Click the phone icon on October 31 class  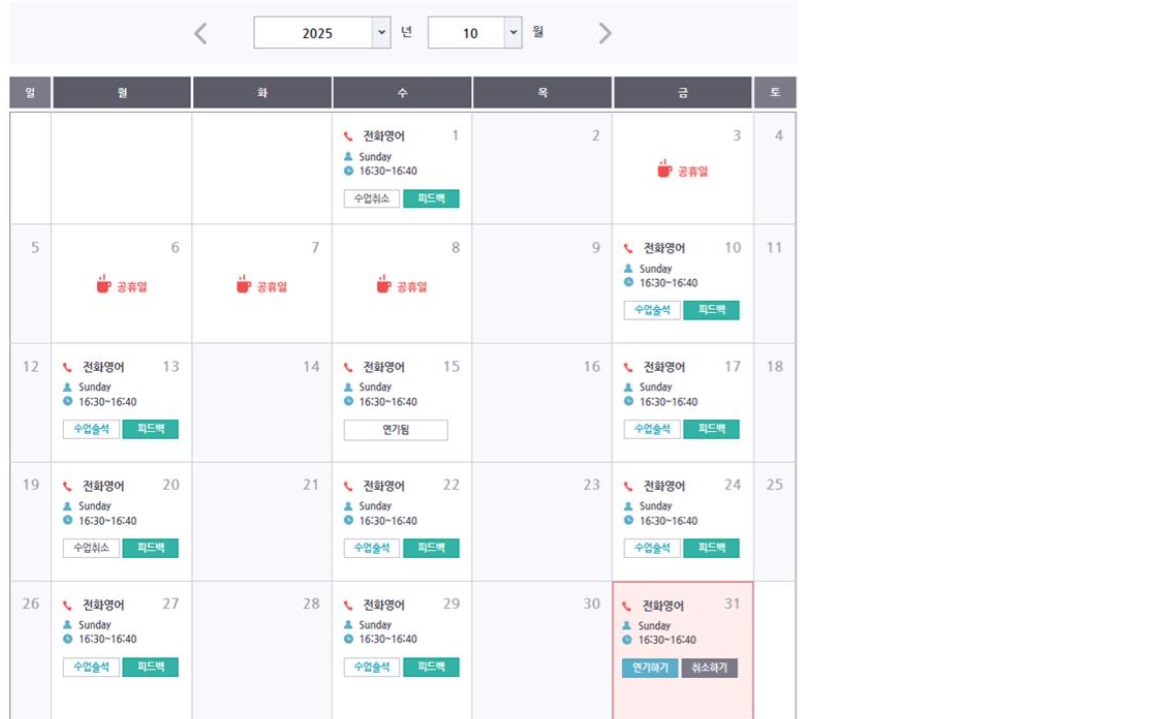tap(628, 606)
